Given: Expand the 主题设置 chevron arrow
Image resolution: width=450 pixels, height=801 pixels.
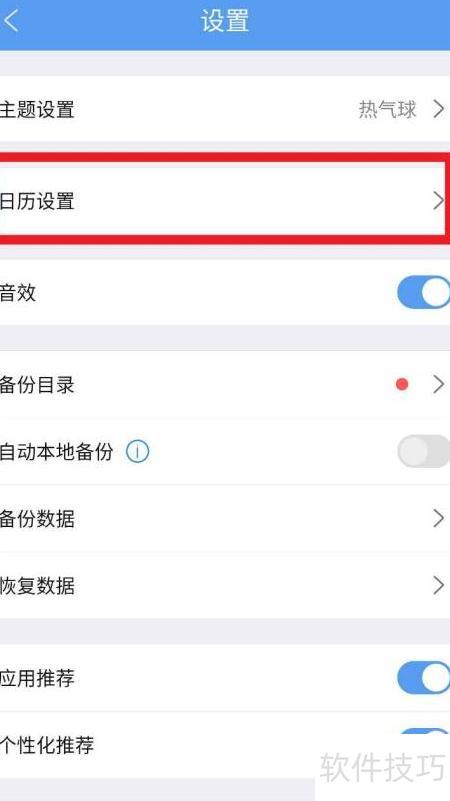Looking at the screenshot, I should click(438, 109).
